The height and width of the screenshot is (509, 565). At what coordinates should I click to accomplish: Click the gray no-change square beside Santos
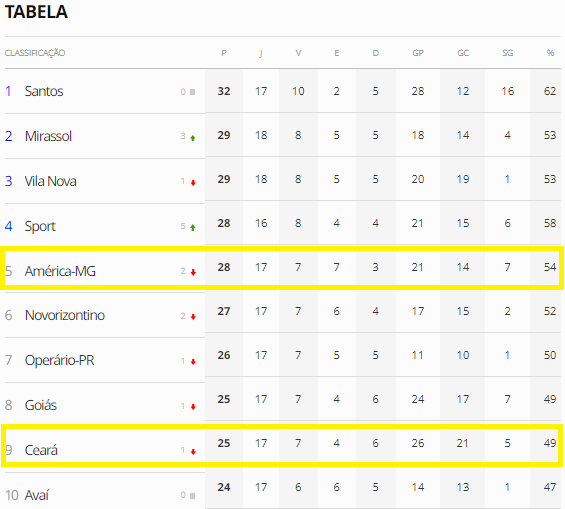[x=192, y=92]
